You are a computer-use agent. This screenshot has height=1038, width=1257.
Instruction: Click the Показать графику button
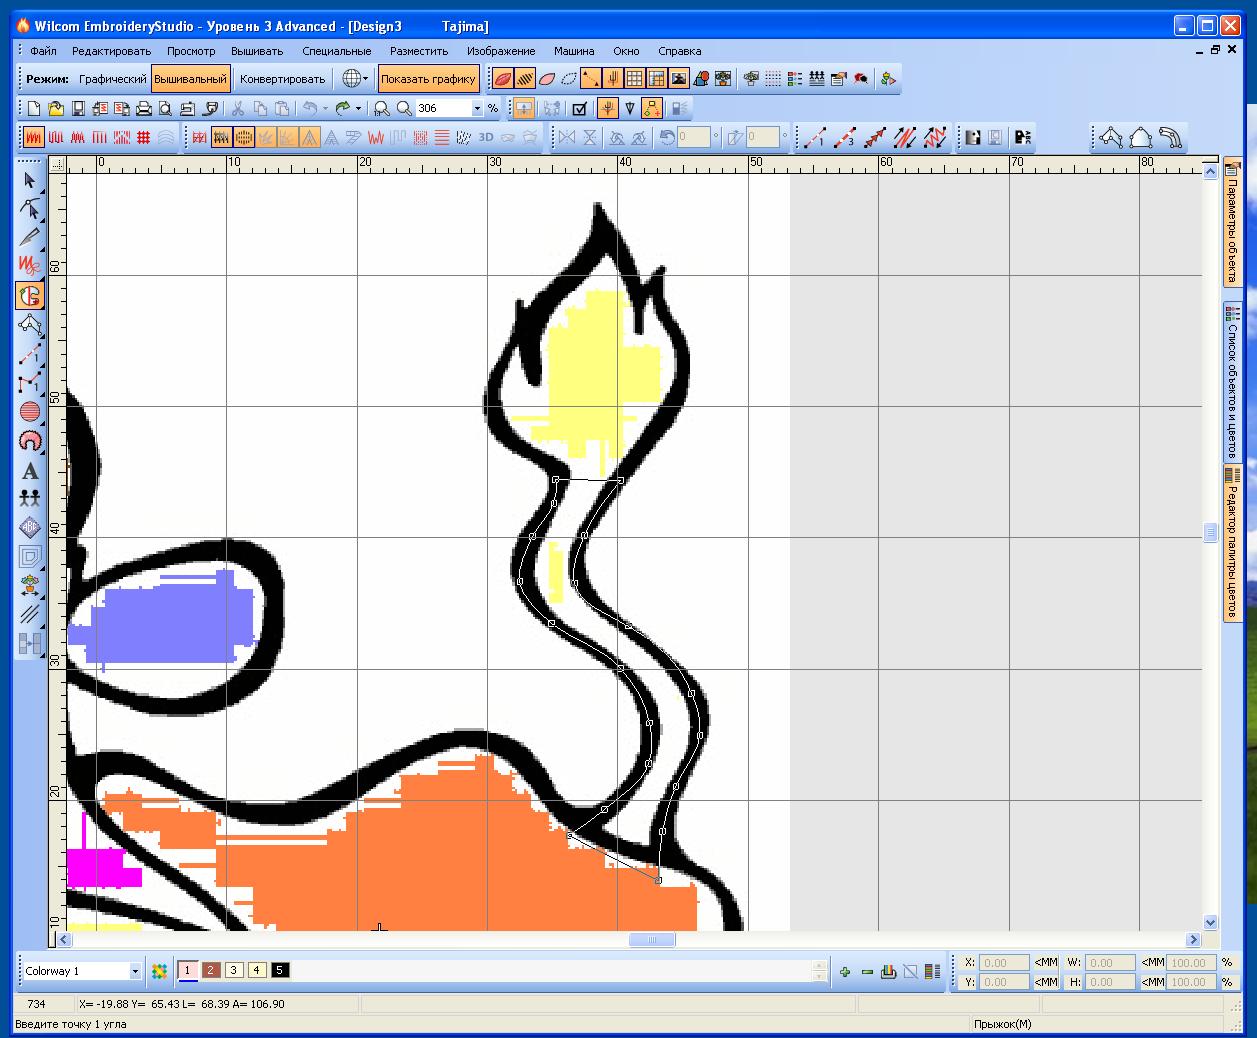pos(428,79)
